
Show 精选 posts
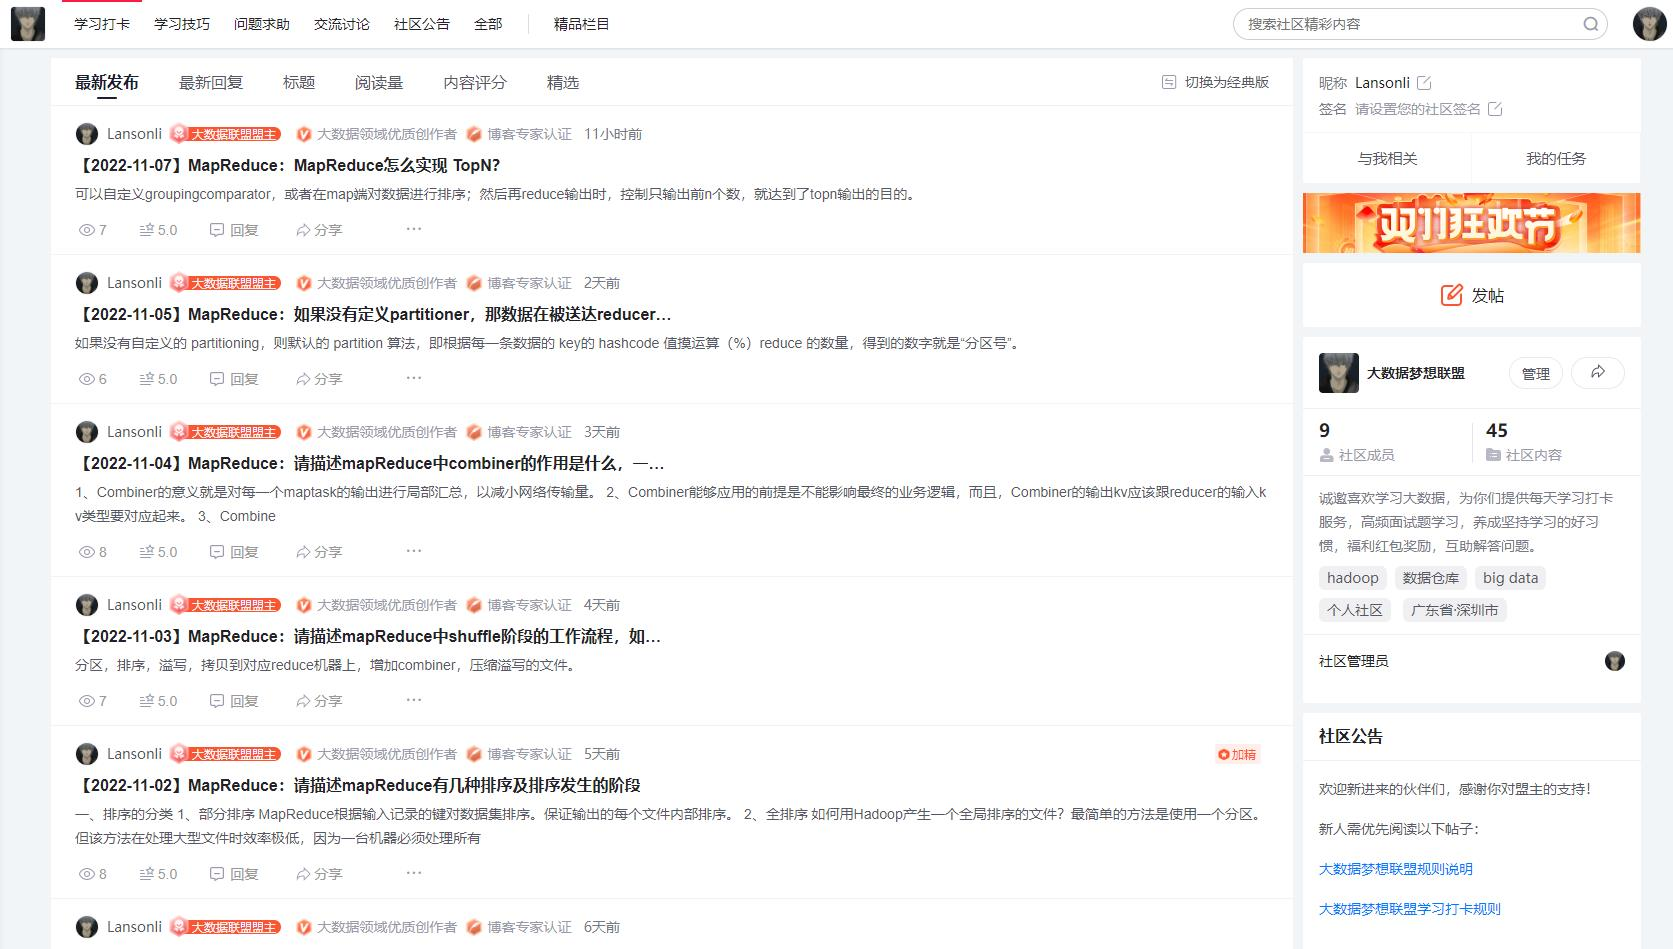563,83
